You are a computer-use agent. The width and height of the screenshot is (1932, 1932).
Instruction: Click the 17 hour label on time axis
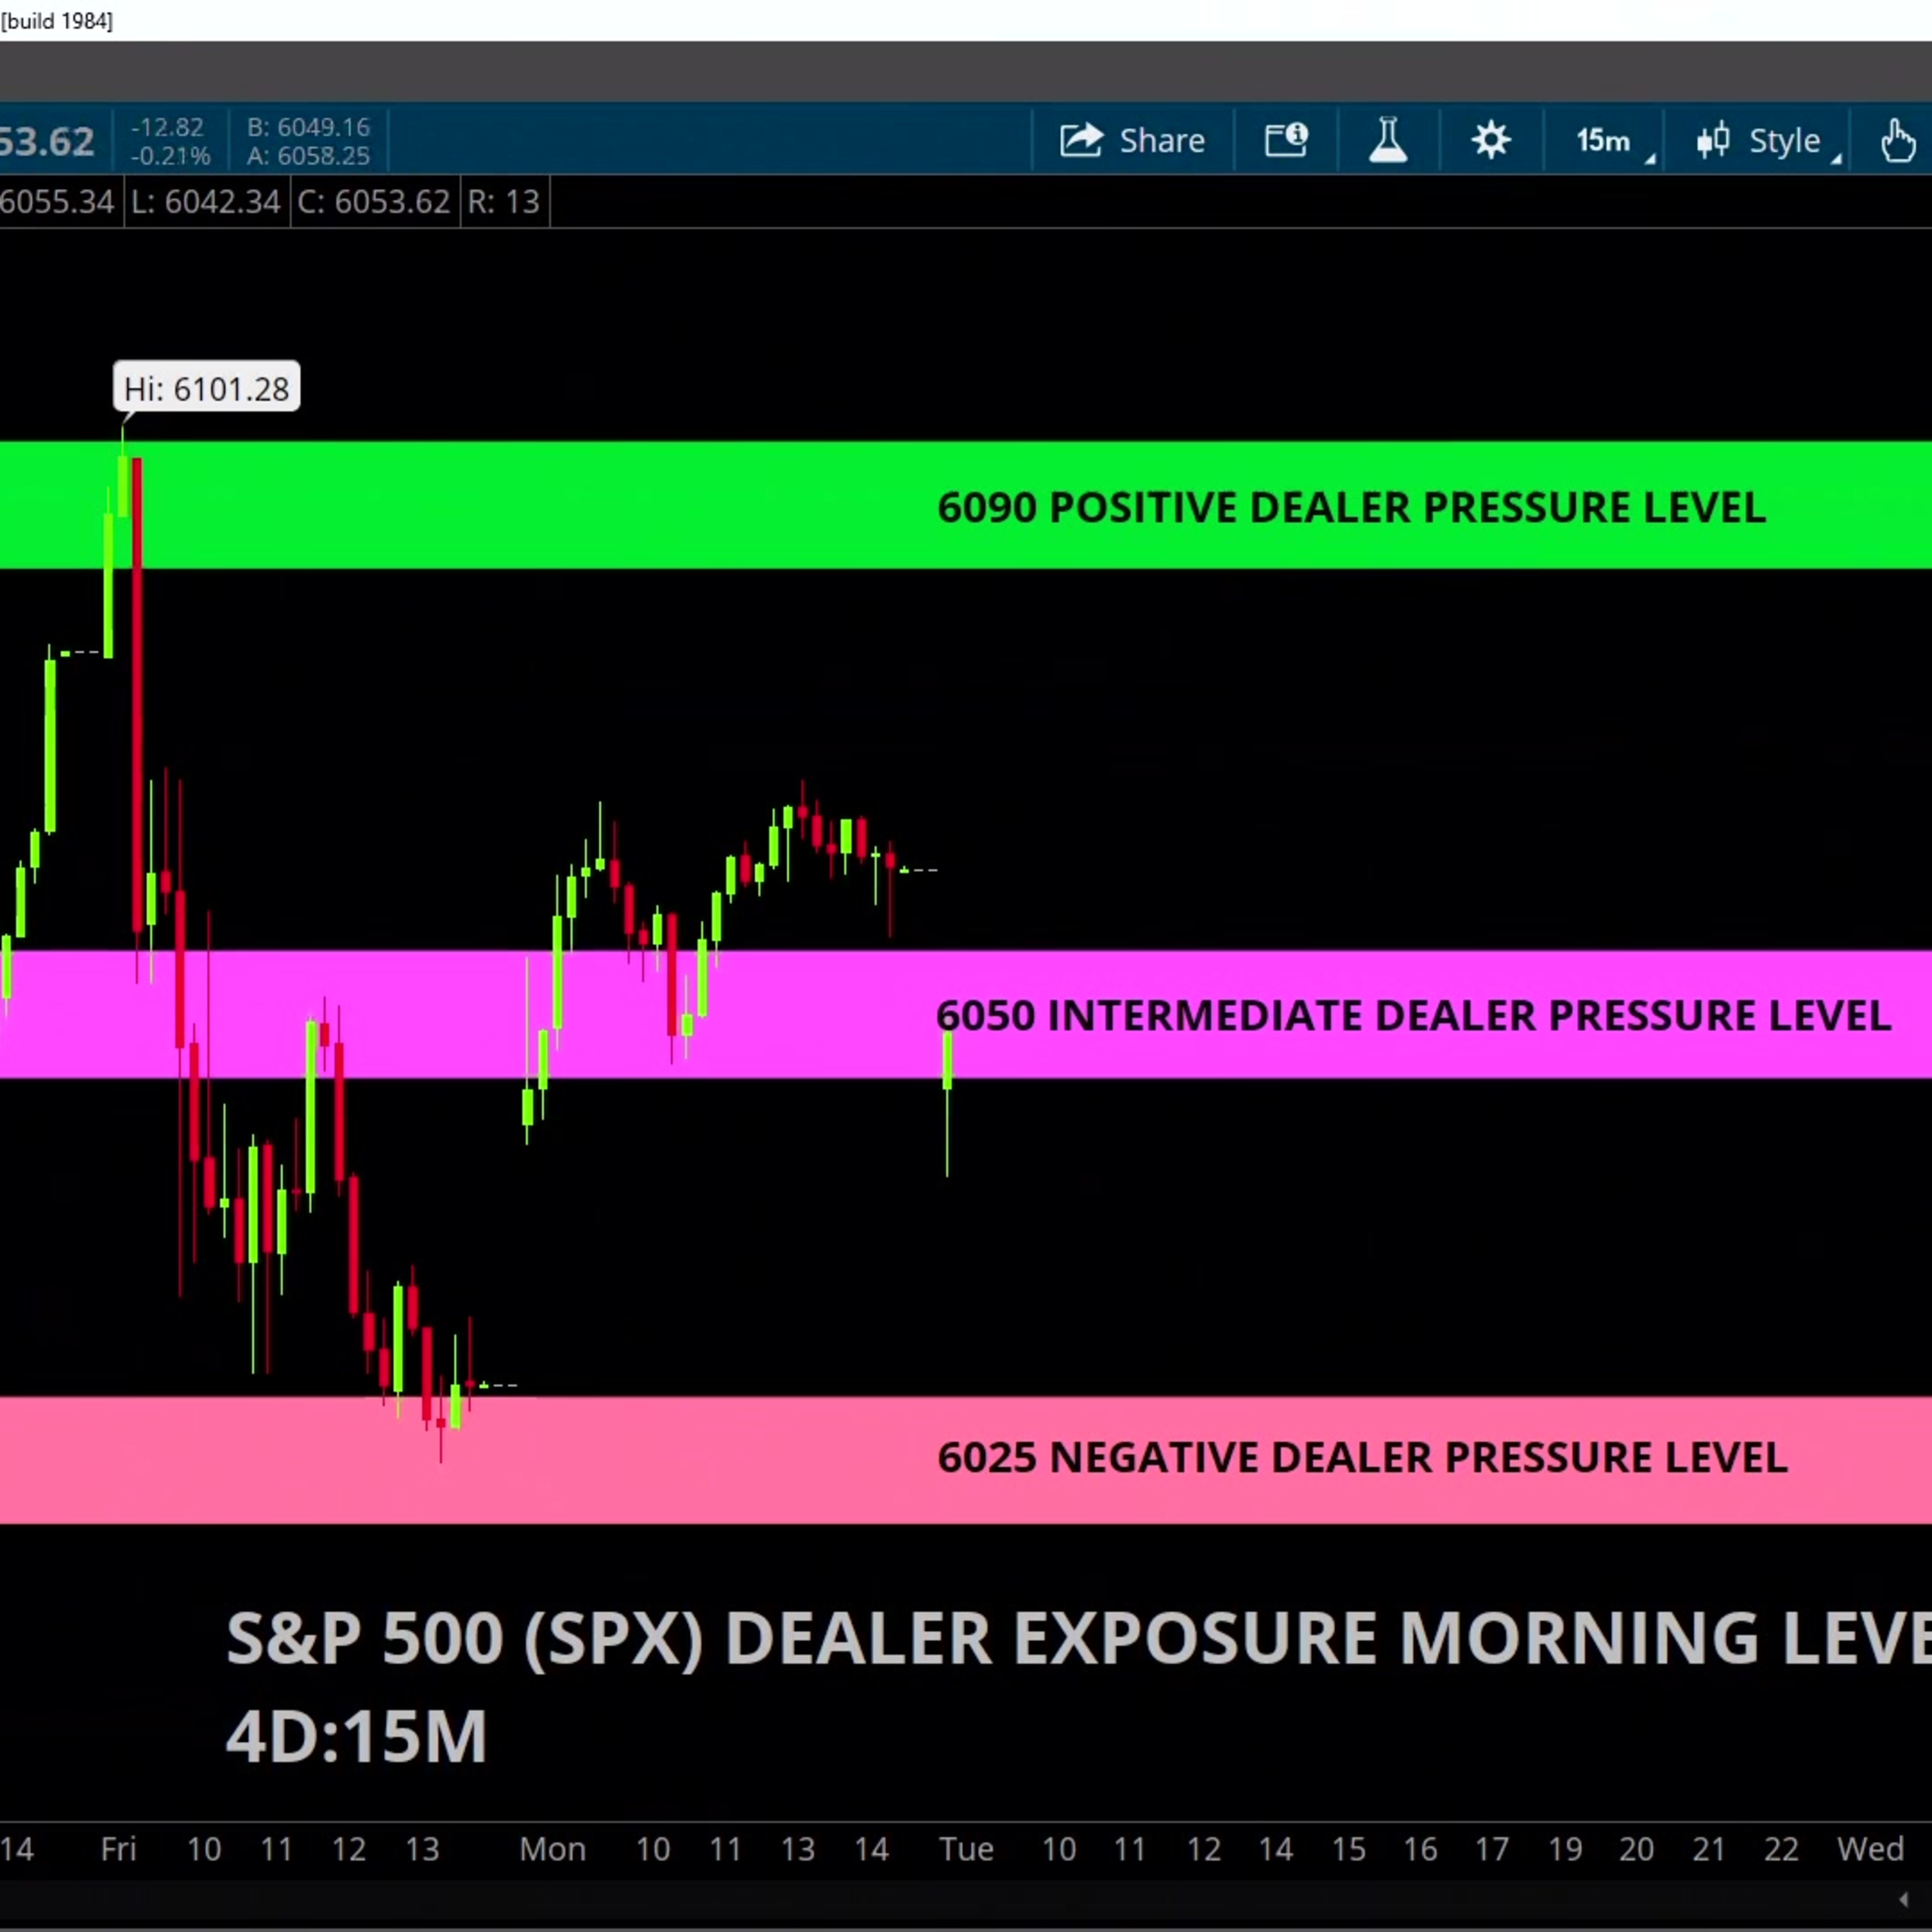click(1492, 1849)
